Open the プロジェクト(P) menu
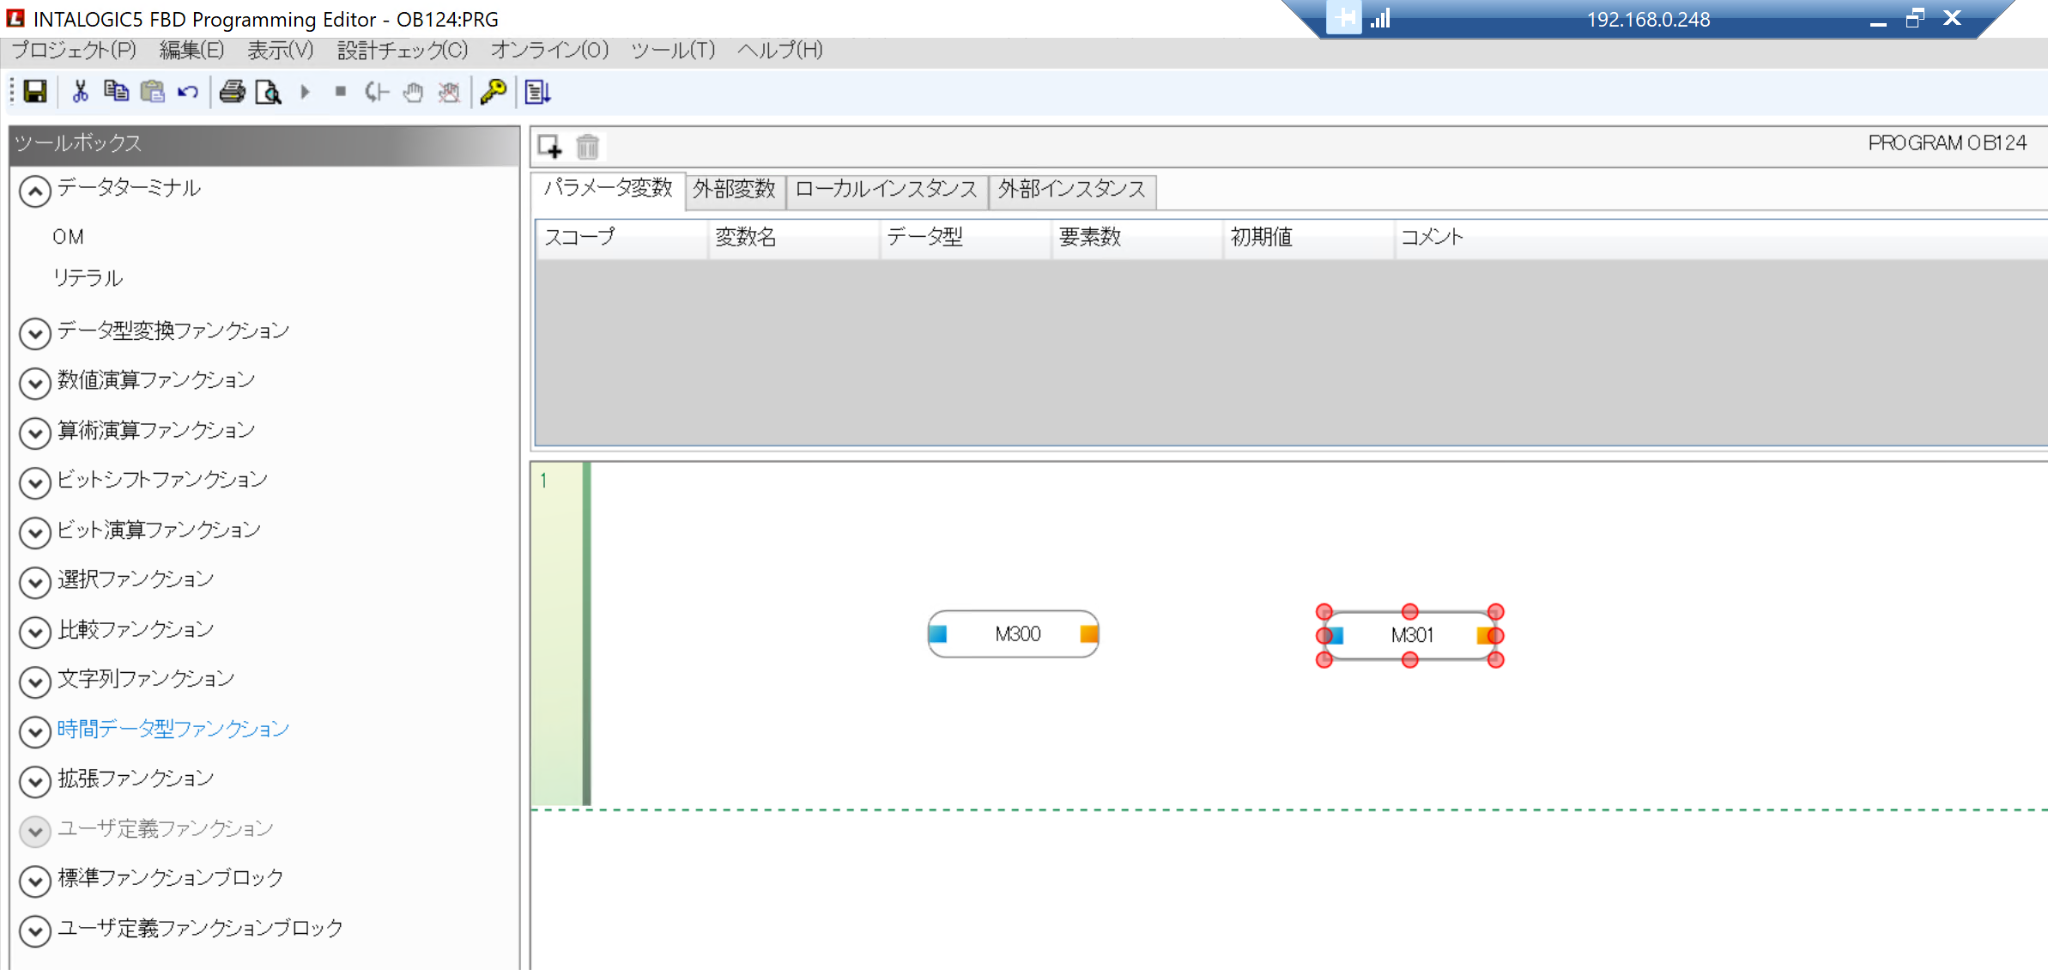The image size is (2048, 970). 74,50
